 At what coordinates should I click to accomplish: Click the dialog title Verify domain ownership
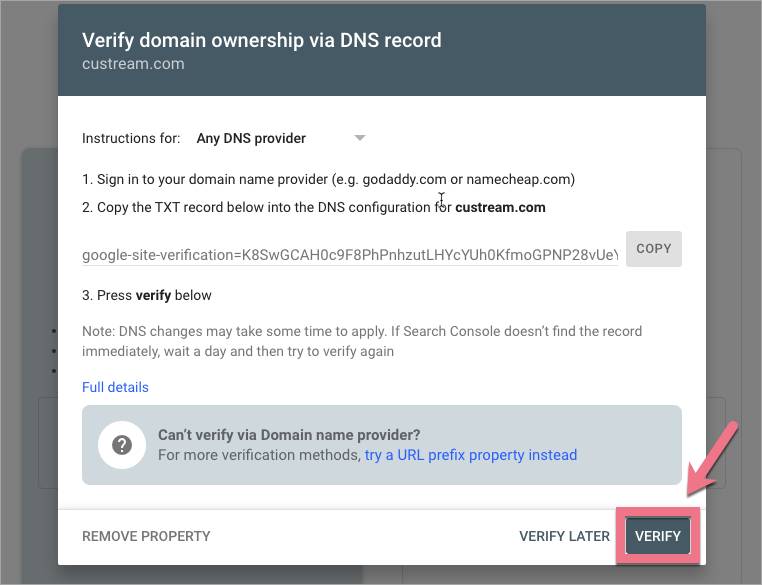point(261,41)
